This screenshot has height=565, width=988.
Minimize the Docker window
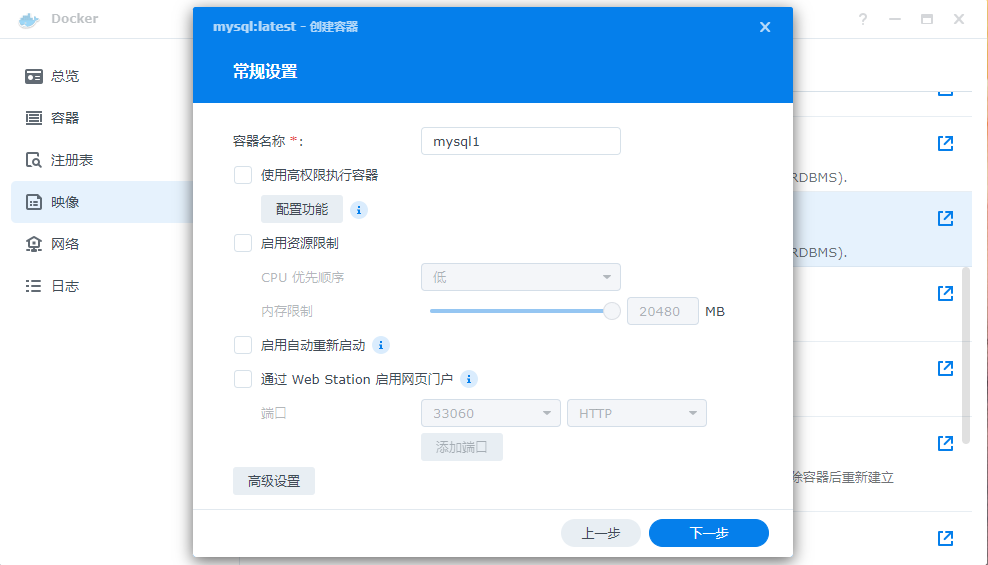(895, 20)
